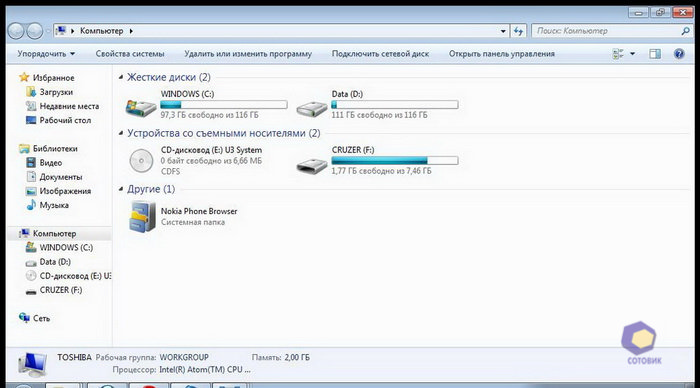Image resolution: width=700 pixels, height=388 pixels.
Task: Click the TOSHIBA computer icon in details pane
Action: (x=32, y=364)
